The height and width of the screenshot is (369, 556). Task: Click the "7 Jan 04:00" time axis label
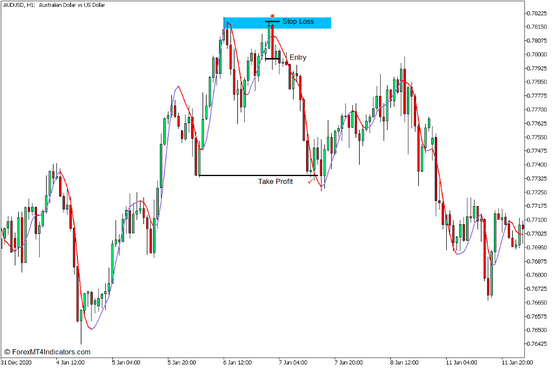(293, 363)
